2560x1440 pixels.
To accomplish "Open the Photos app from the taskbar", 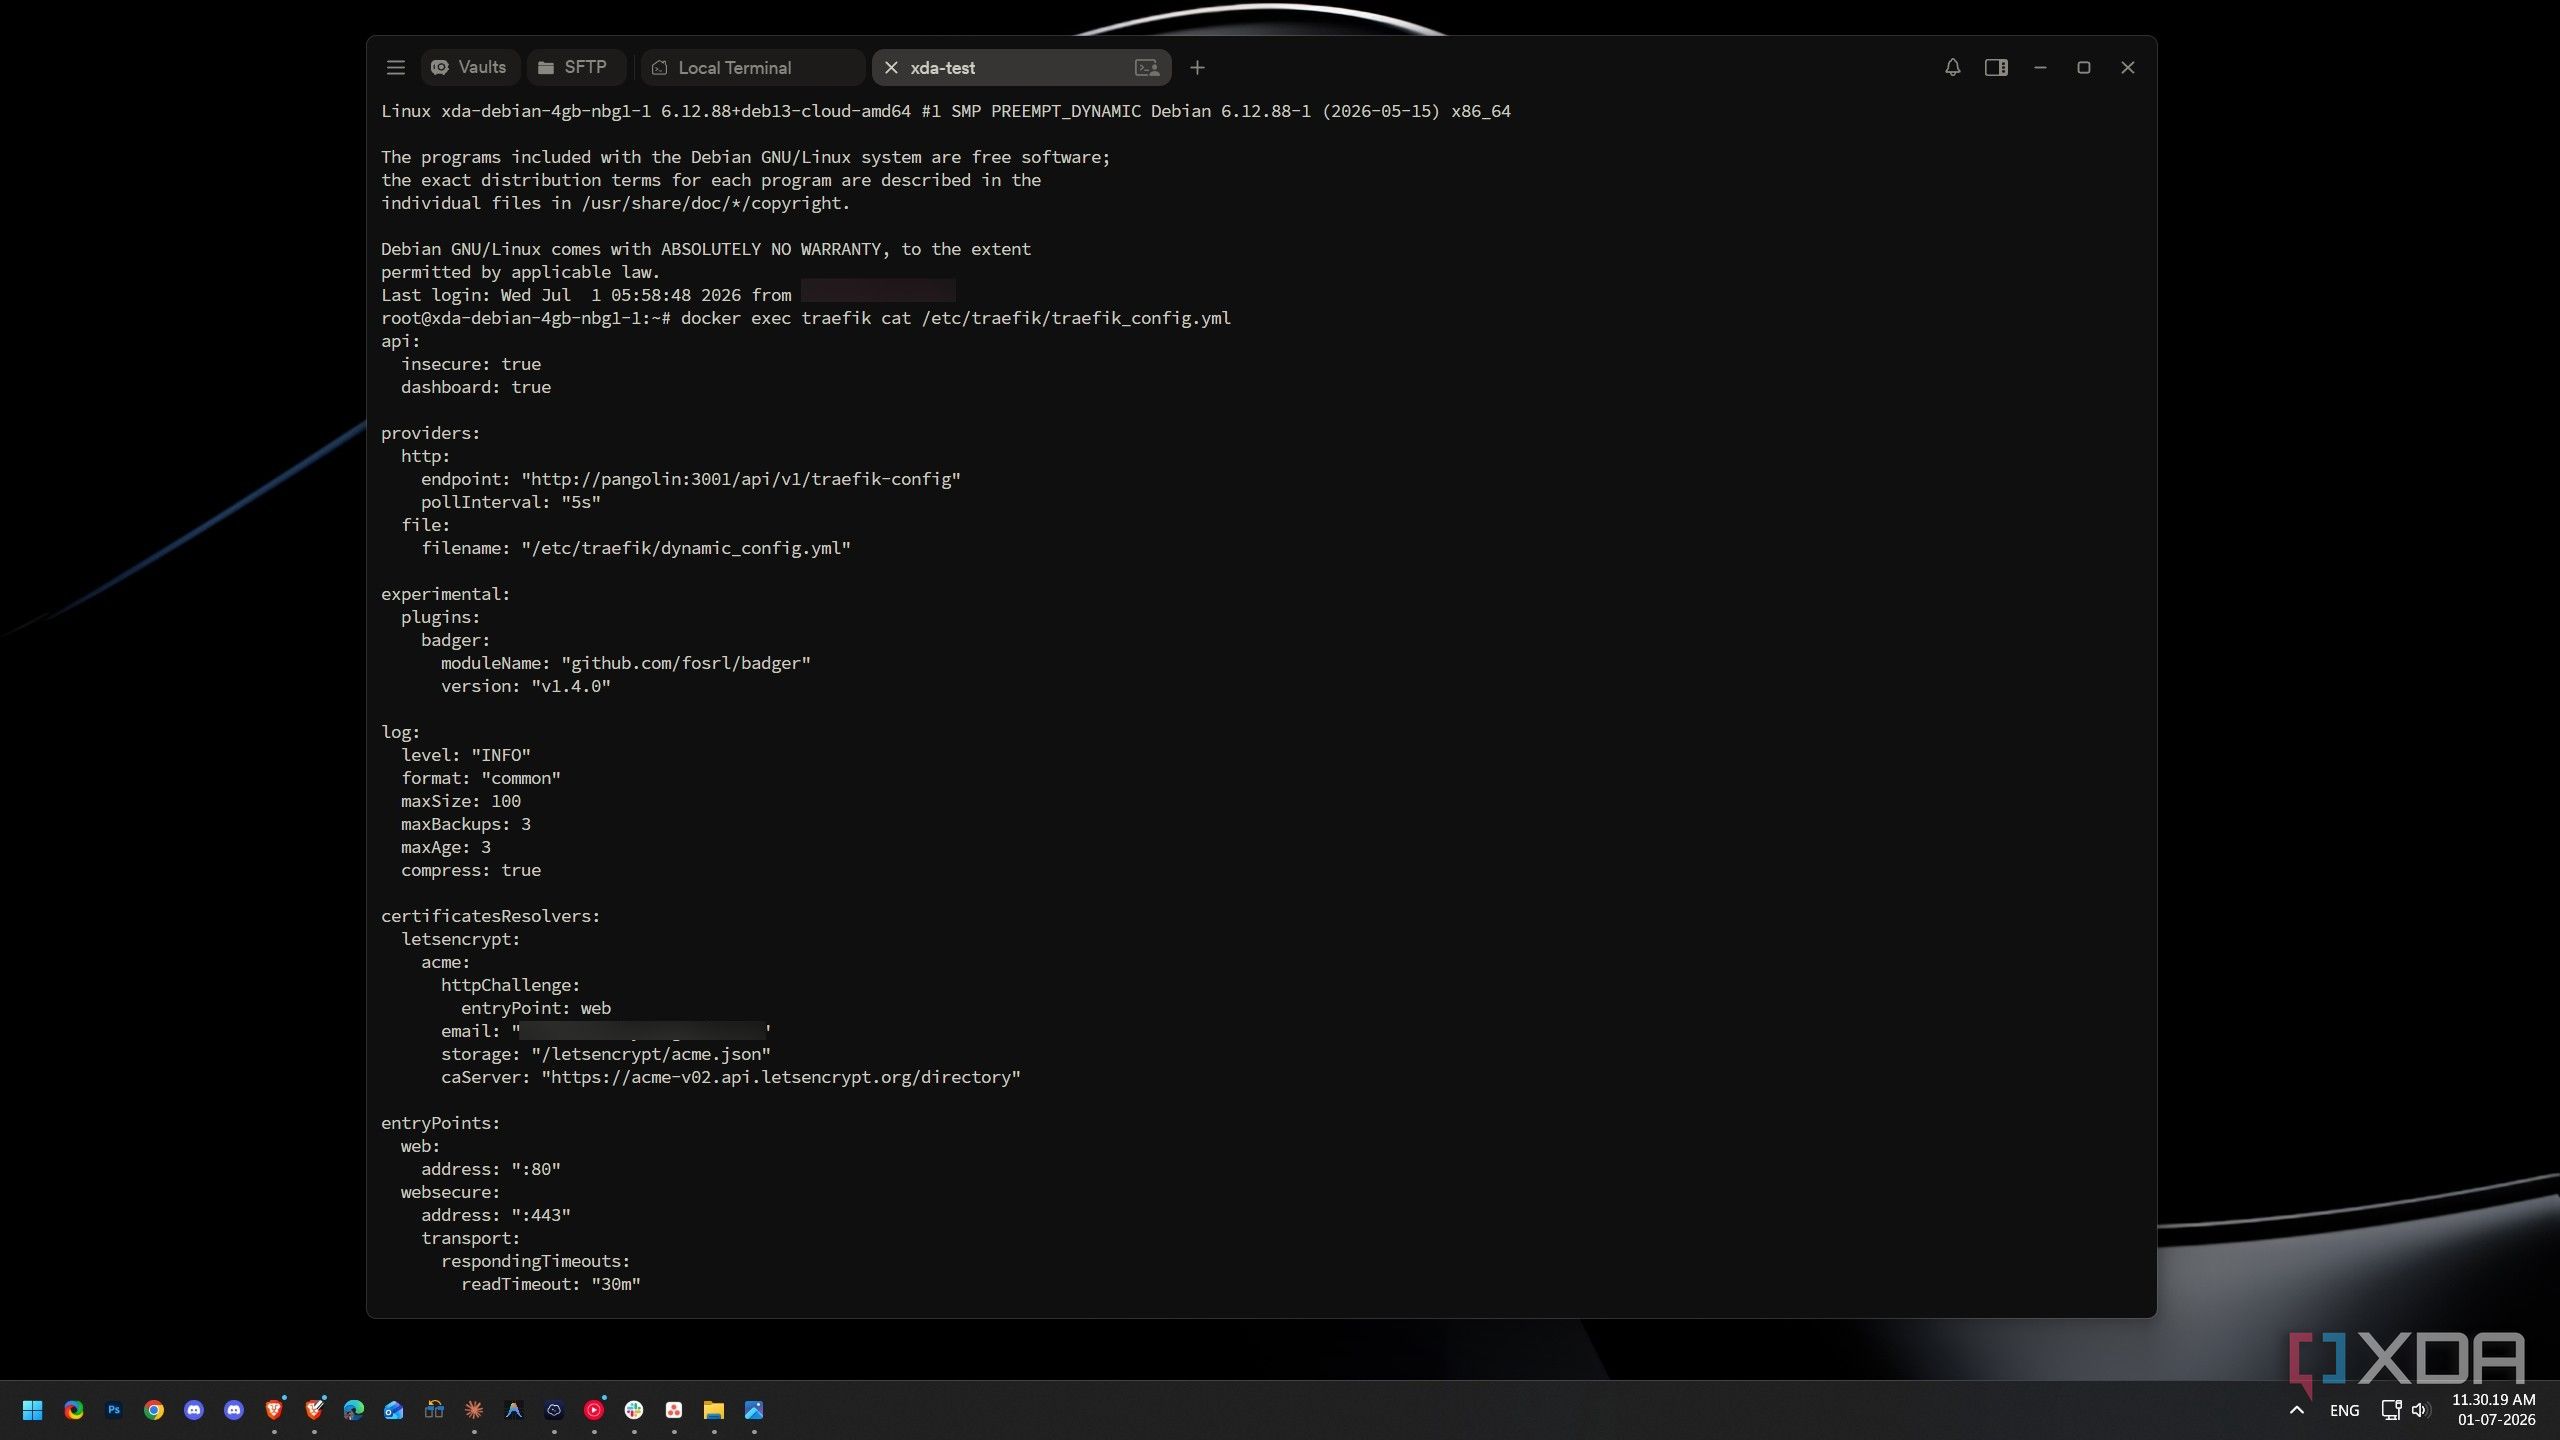I will pyautogui.click(x=754, y=1410).
